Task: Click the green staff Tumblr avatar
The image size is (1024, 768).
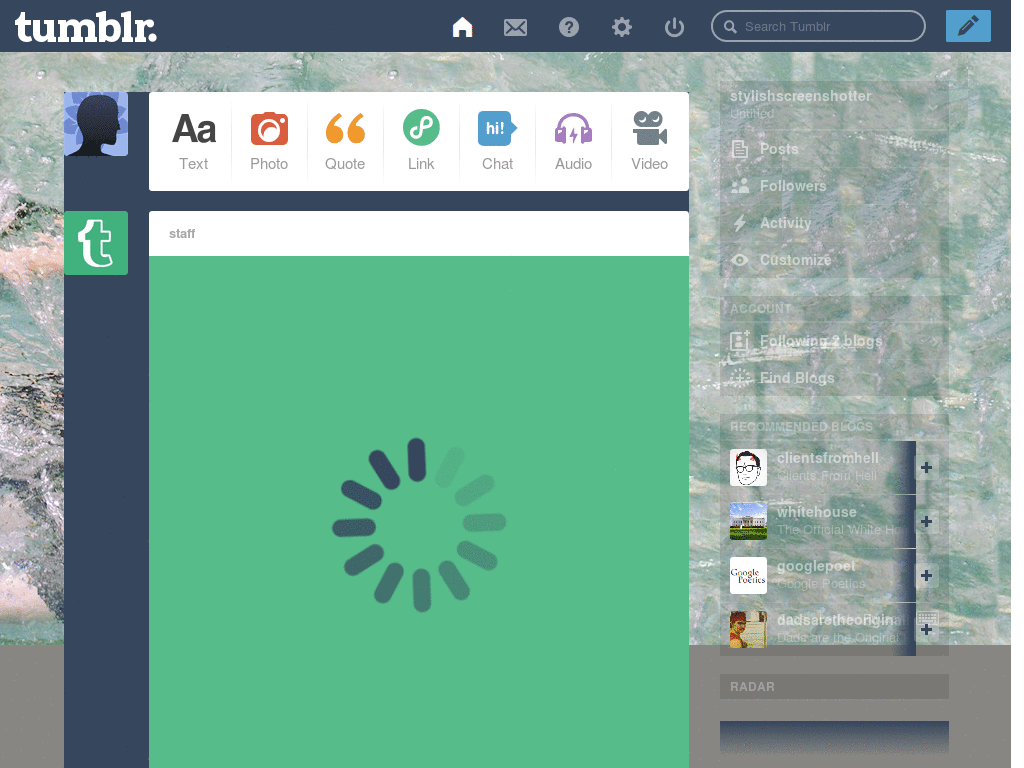Action: (96, 243)
